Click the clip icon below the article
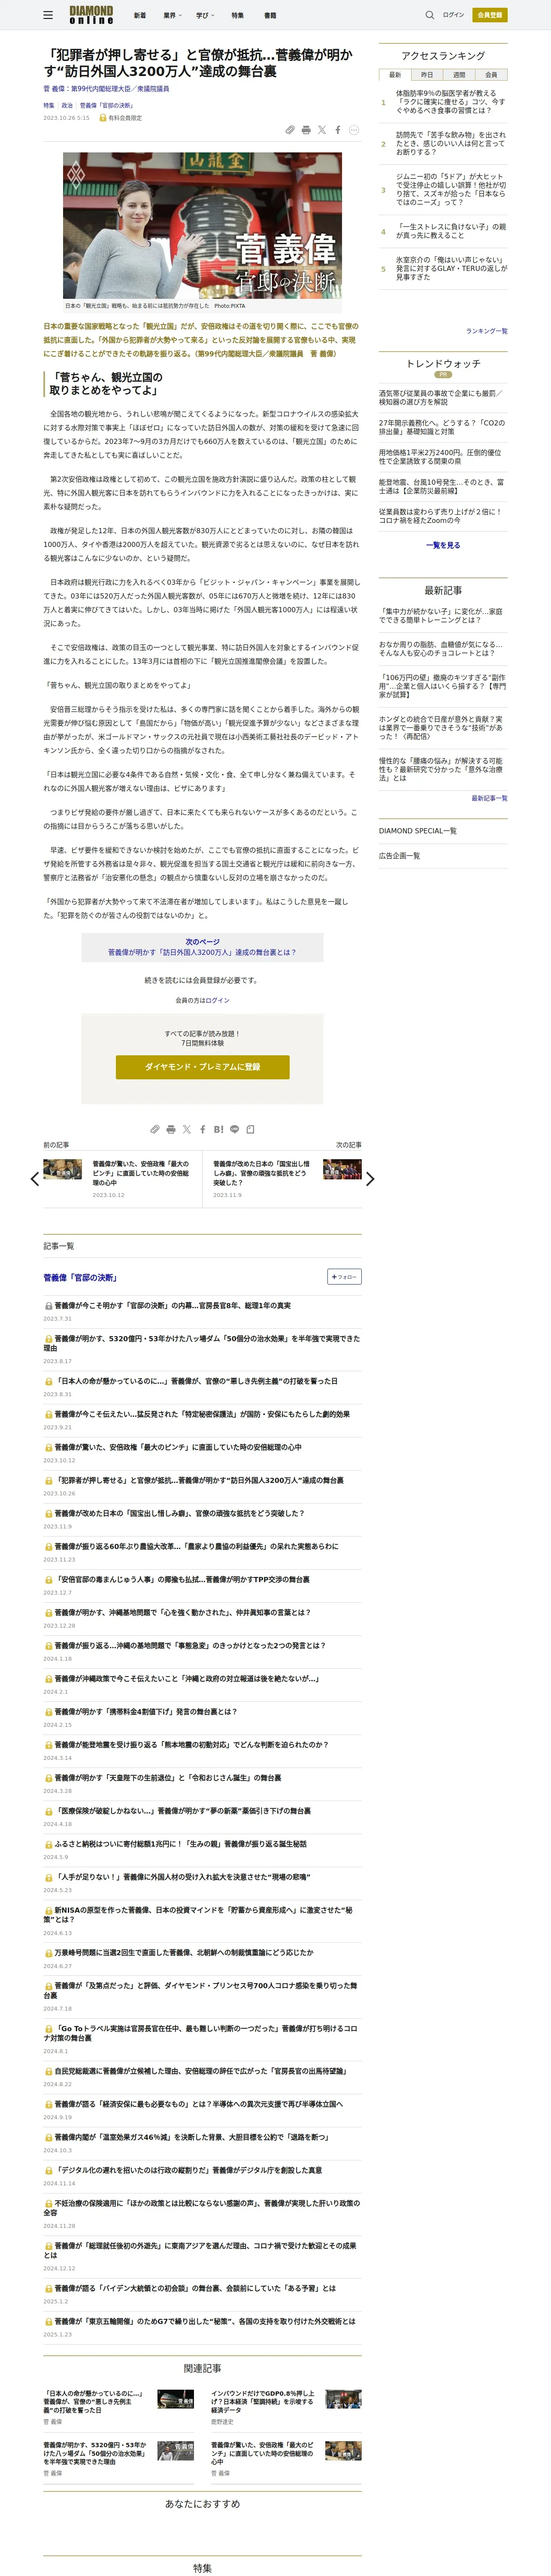Viewport: 551px width, 2576px height. click(x=155, y=1129)
